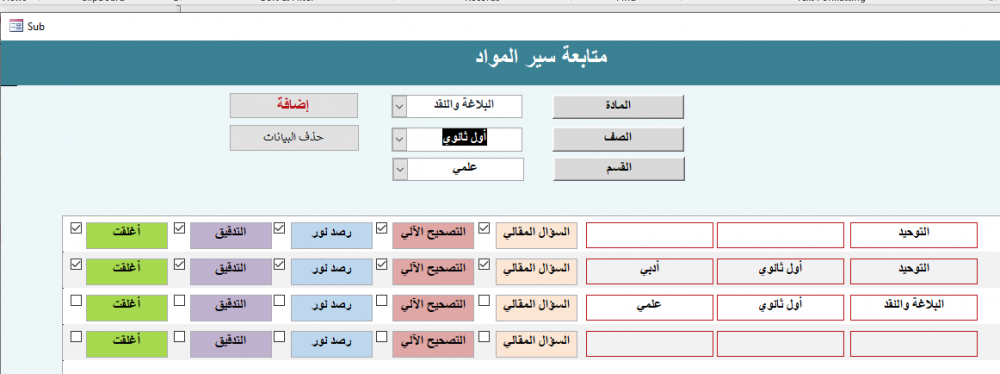Click purple التدقيق button in the first التوحيد row
1000x374 pixels.
pyautogui.click(x=231, y=235)
